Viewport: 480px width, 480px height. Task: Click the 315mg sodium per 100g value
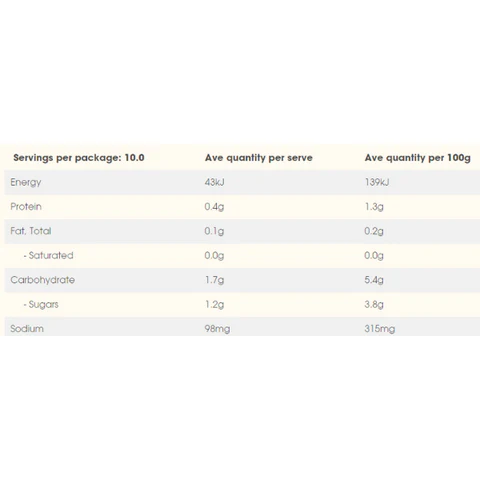point(380,329)
